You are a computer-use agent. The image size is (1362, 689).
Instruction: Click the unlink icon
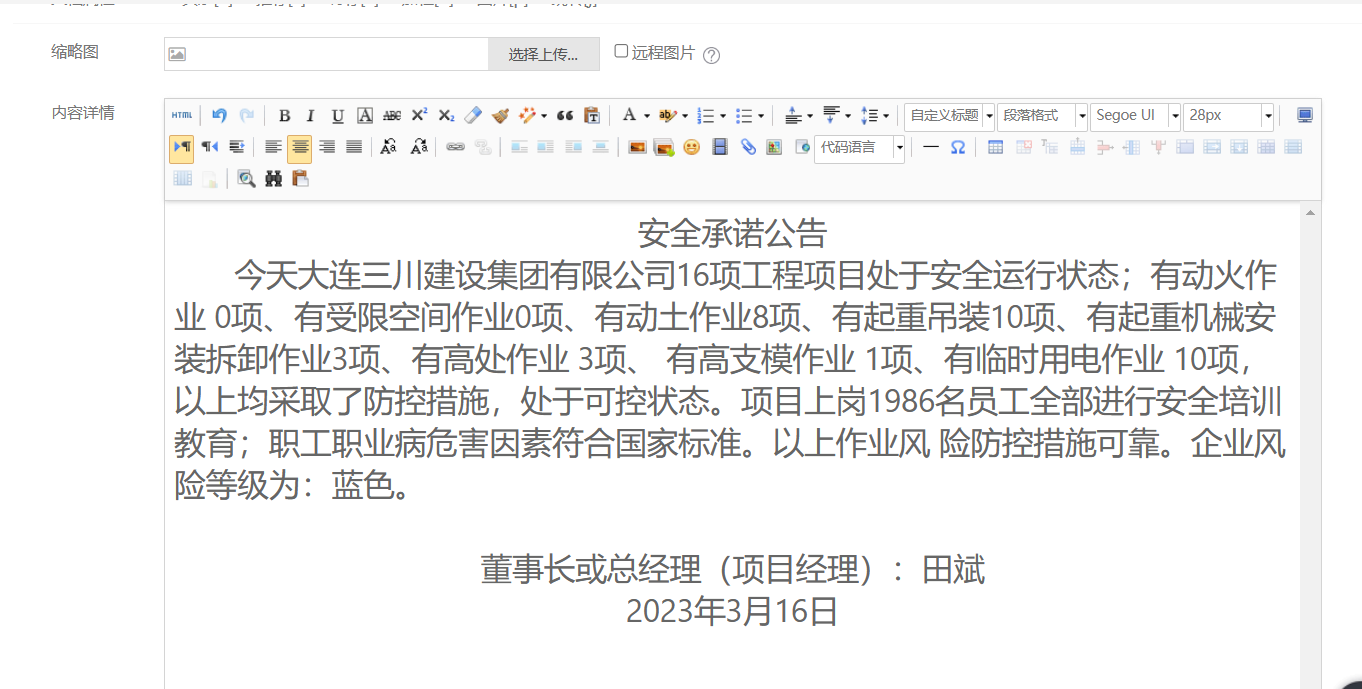click(483, 147)
